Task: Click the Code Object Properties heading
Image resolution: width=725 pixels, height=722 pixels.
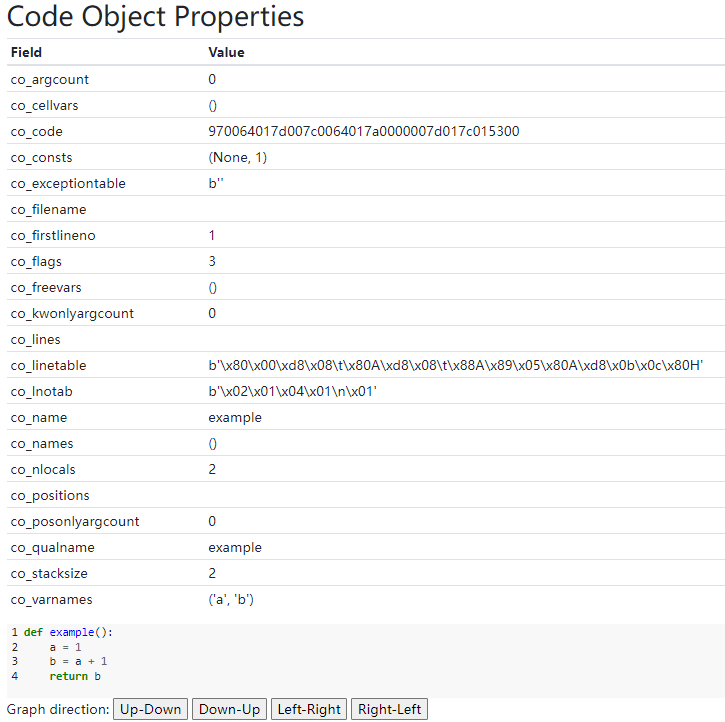Action: pos(156,17)
